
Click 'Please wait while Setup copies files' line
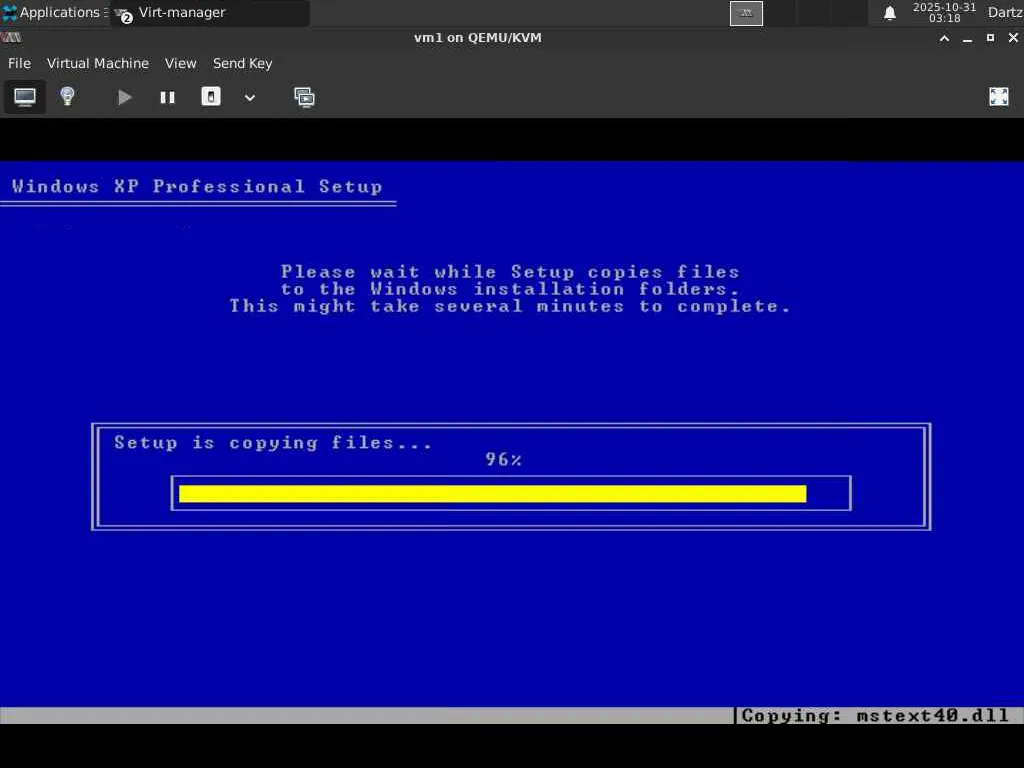(510, 272)
